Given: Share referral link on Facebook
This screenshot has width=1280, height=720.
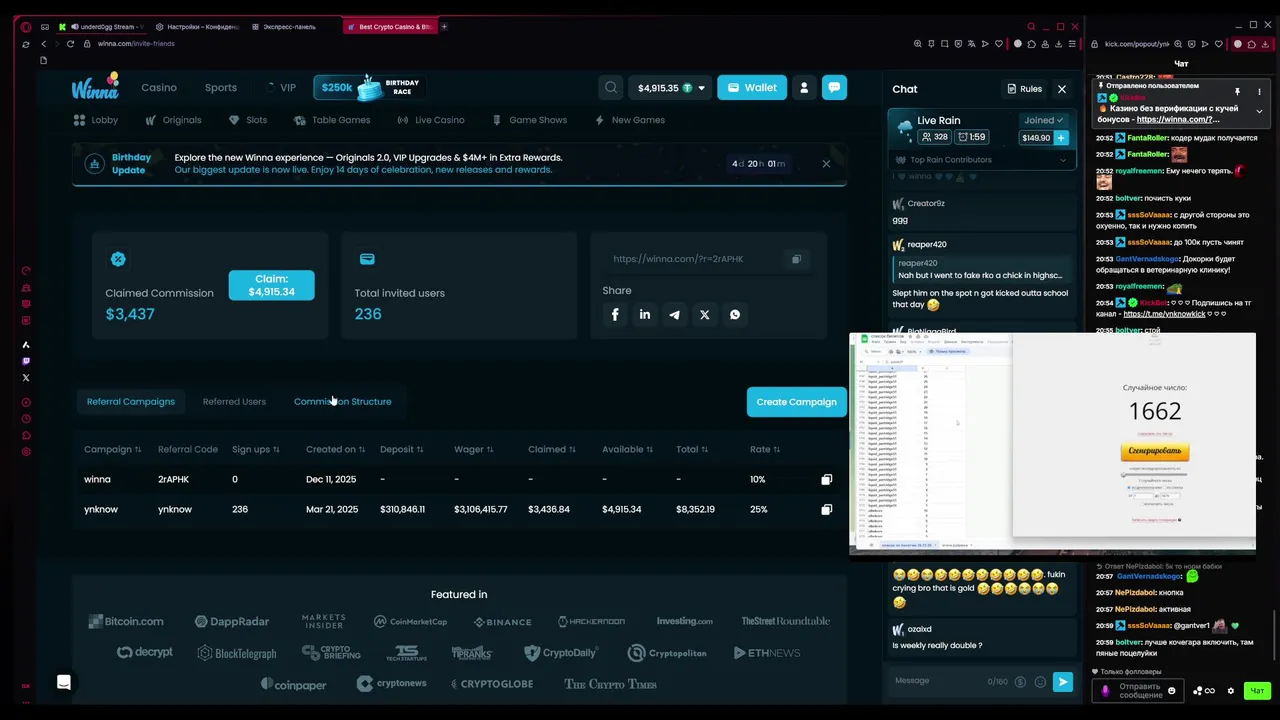Looking at the screenshot, I should [615, 314].
